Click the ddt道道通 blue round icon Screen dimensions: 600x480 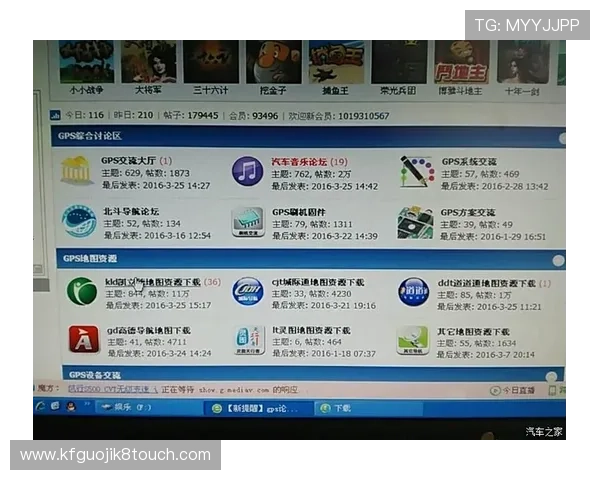(x=413, y=292)
